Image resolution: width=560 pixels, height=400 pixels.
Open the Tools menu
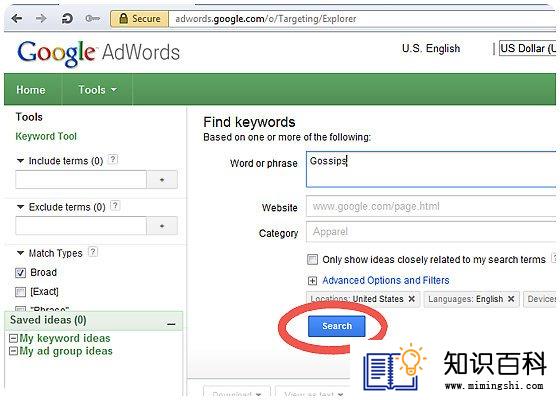click(x=98, y=90)
